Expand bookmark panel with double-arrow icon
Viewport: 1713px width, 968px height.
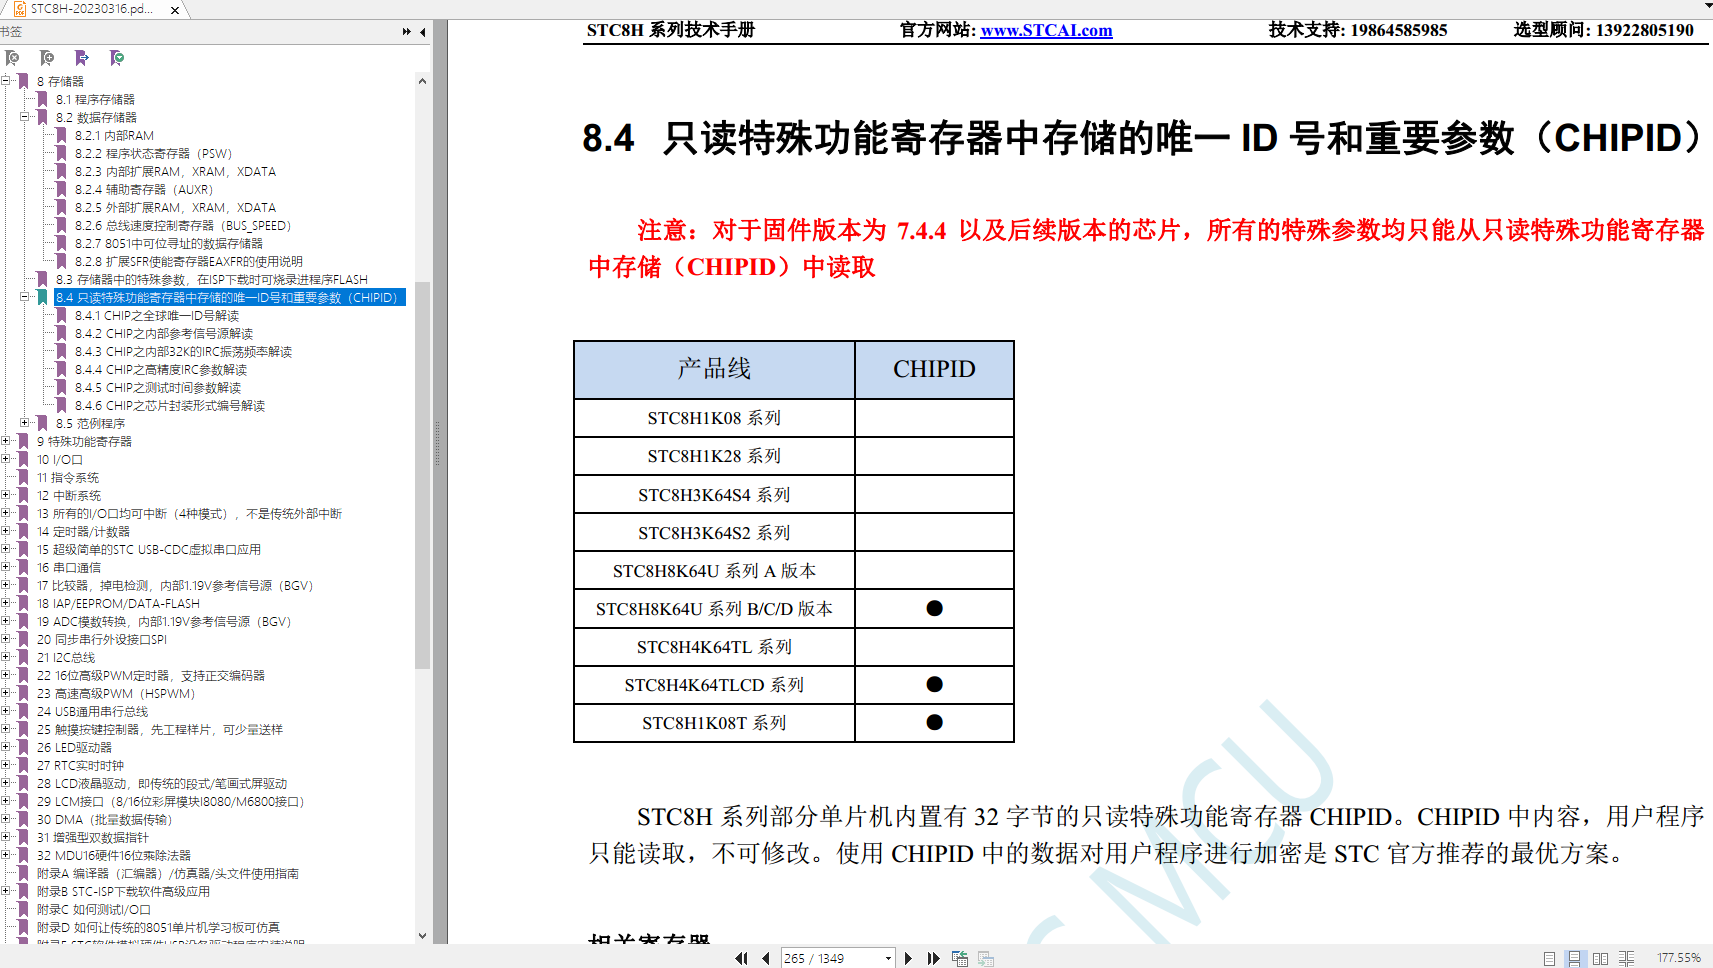coord(407,32)
